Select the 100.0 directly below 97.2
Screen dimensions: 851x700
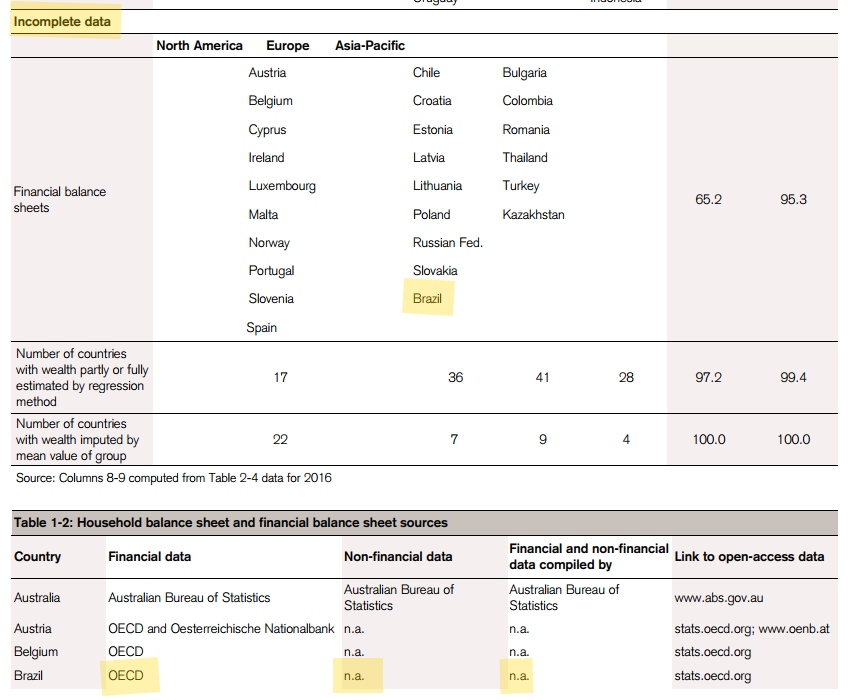pos(709,439)
